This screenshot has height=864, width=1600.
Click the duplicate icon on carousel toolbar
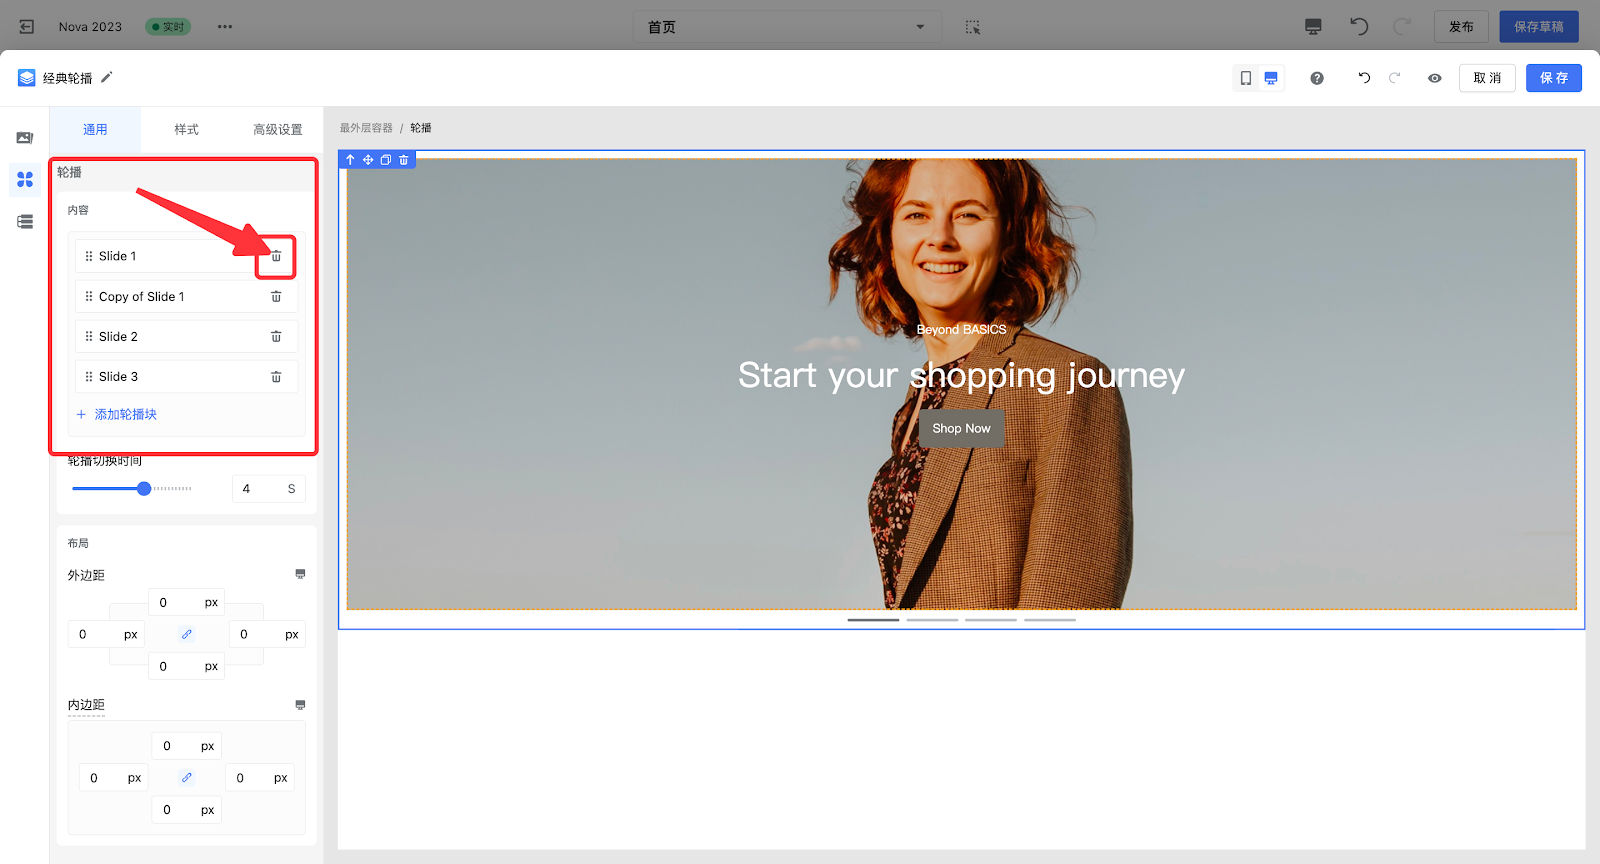coord(386,160)
